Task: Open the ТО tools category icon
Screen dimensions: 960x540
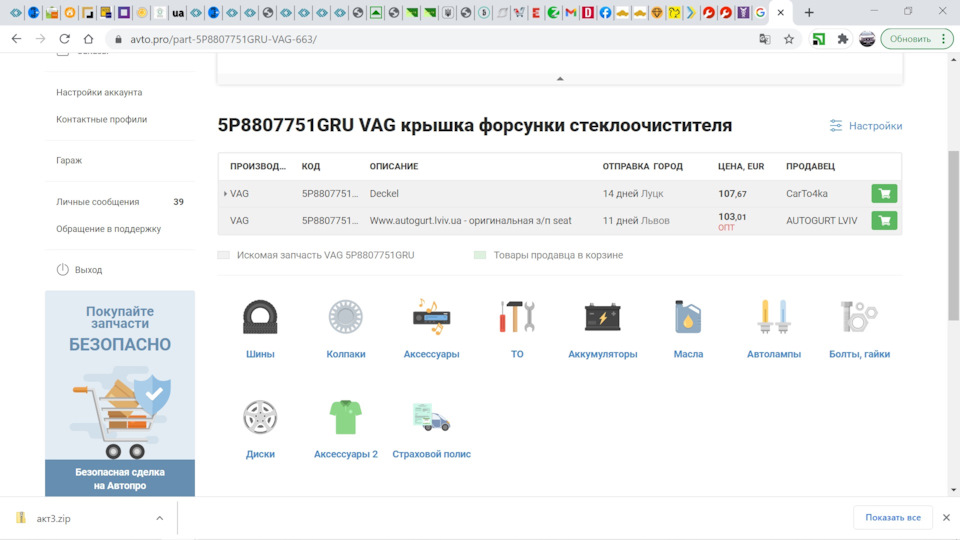Action: 517,317
